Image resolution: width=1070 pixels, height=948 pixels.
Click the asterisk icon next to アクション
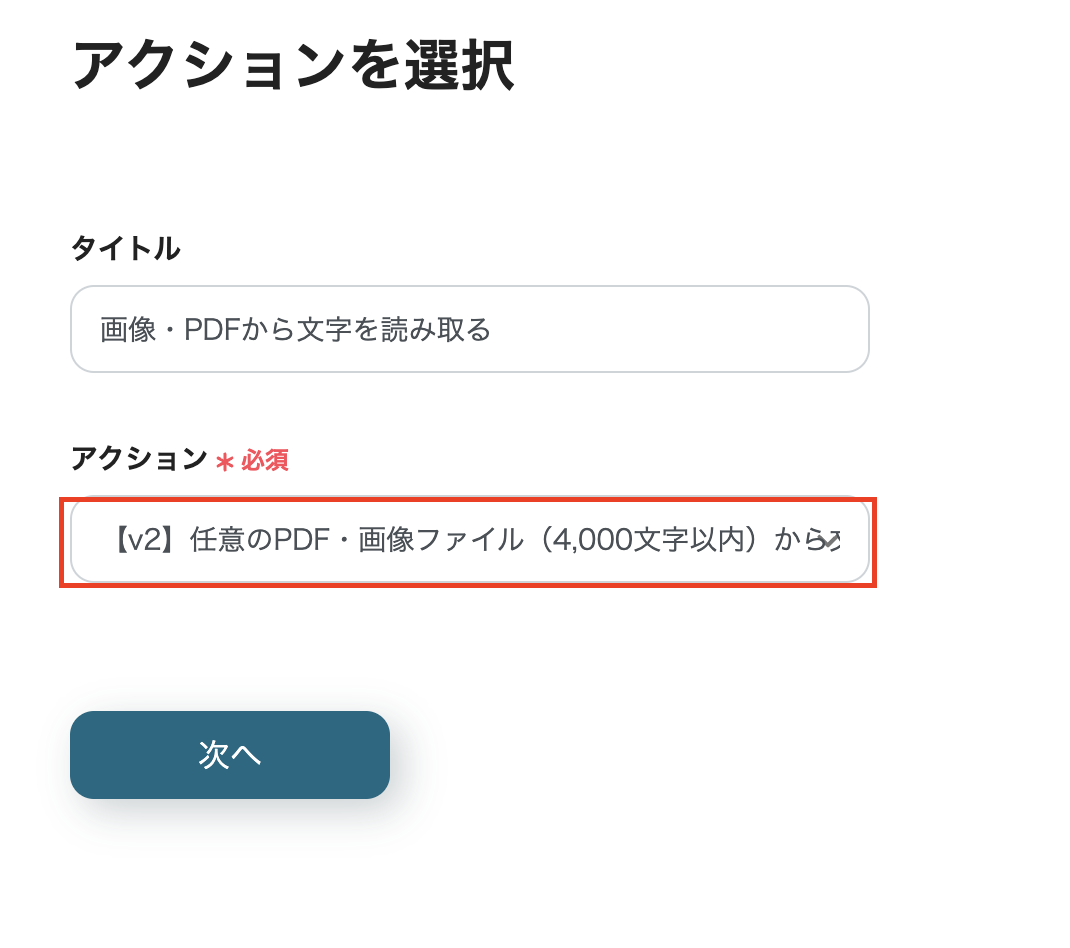pos(224,461)
